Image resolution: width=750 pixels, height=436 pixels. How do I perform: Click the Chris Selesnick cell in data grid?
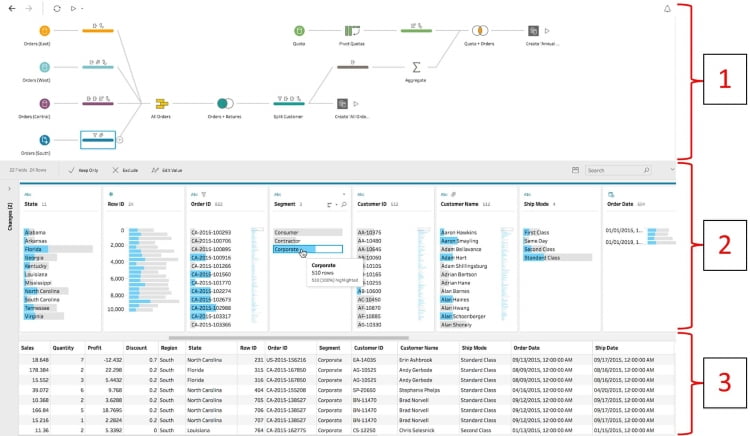click(417, 430)
